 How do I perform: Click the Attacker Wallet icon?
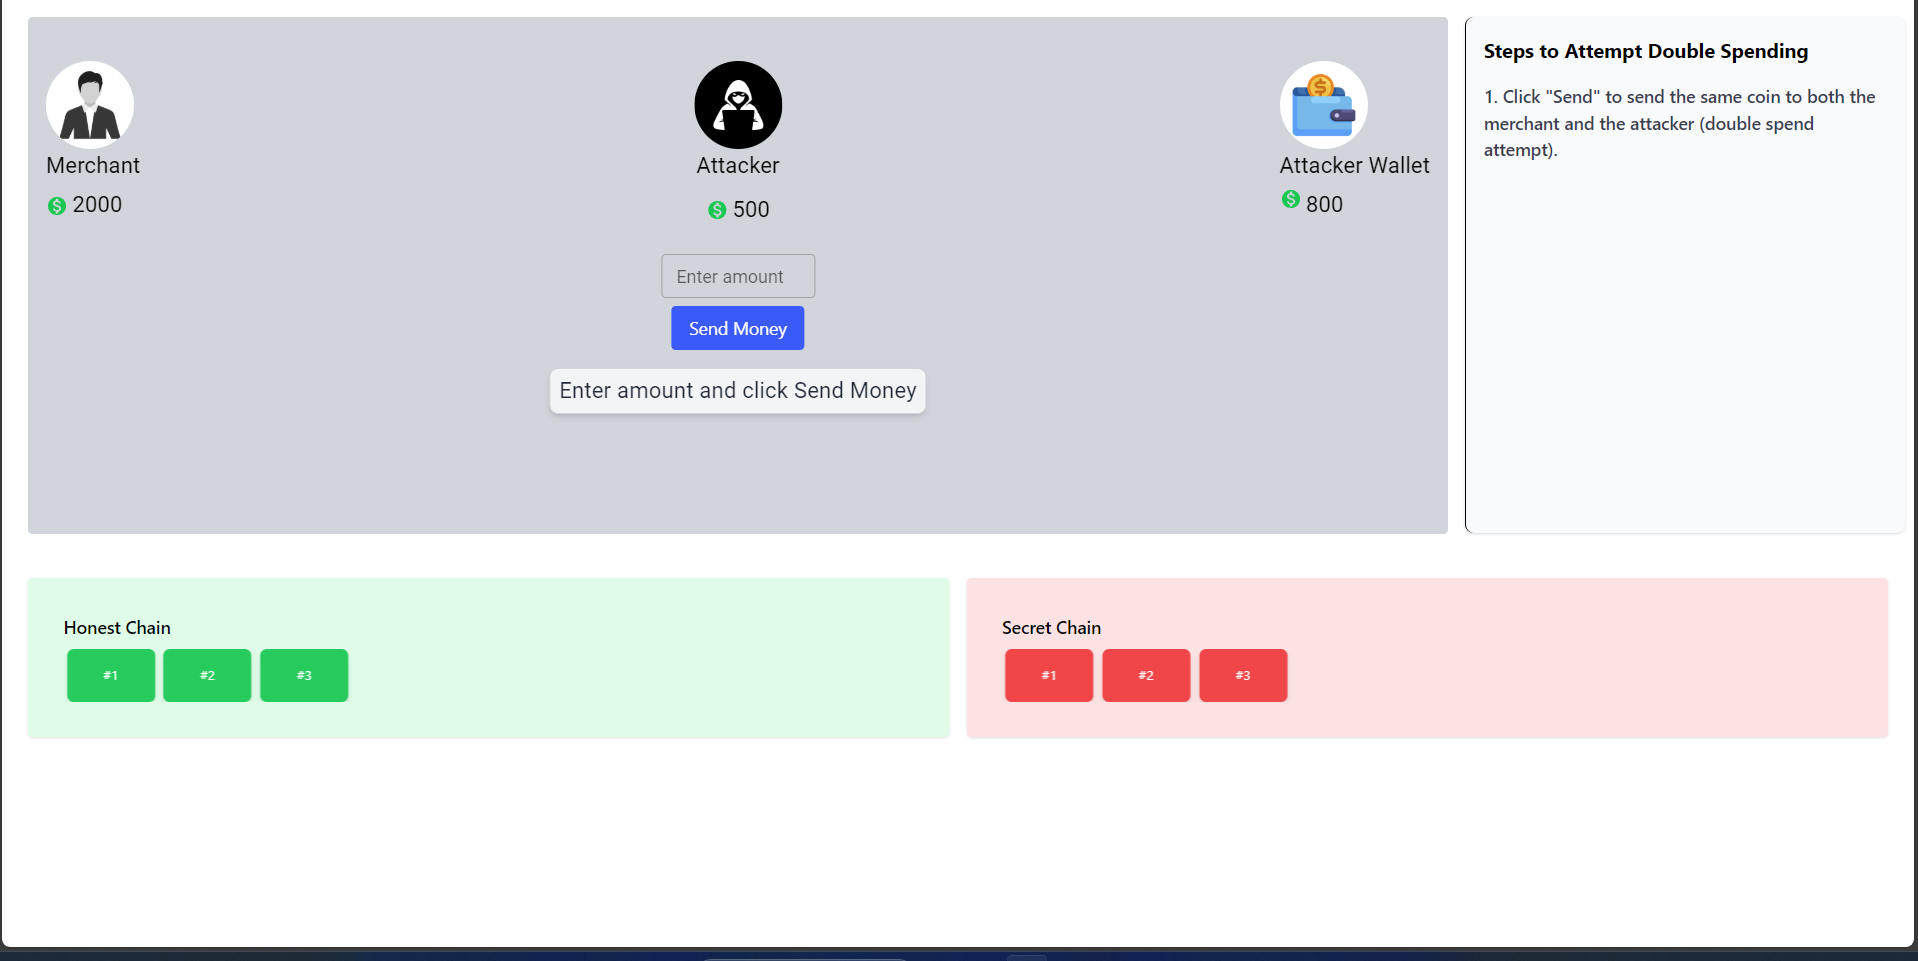point(1323,105)
